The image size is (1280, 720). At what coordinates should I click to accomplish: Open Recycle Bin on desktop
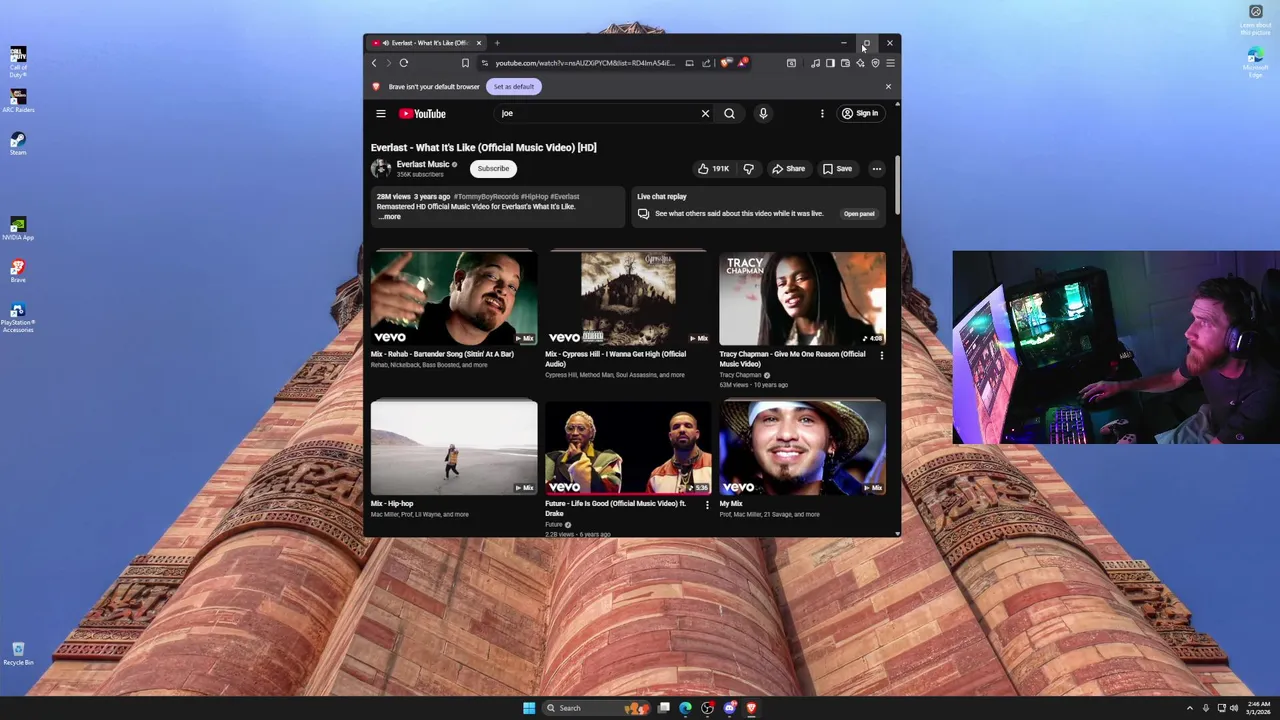tap(18, 654)
